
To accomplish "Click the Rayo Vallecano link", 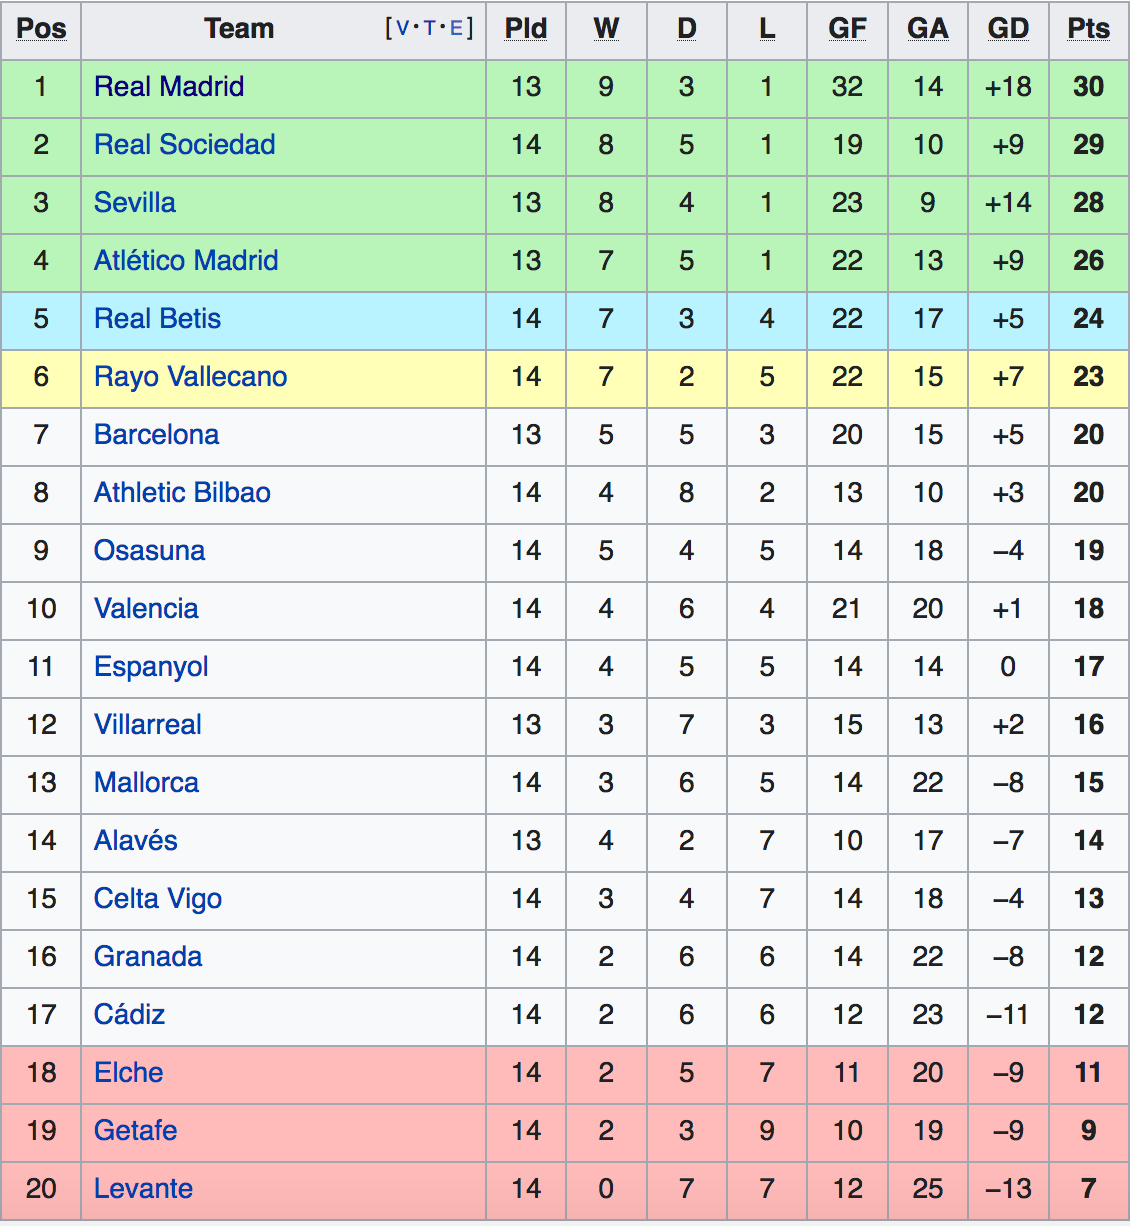I will [190, 377].
